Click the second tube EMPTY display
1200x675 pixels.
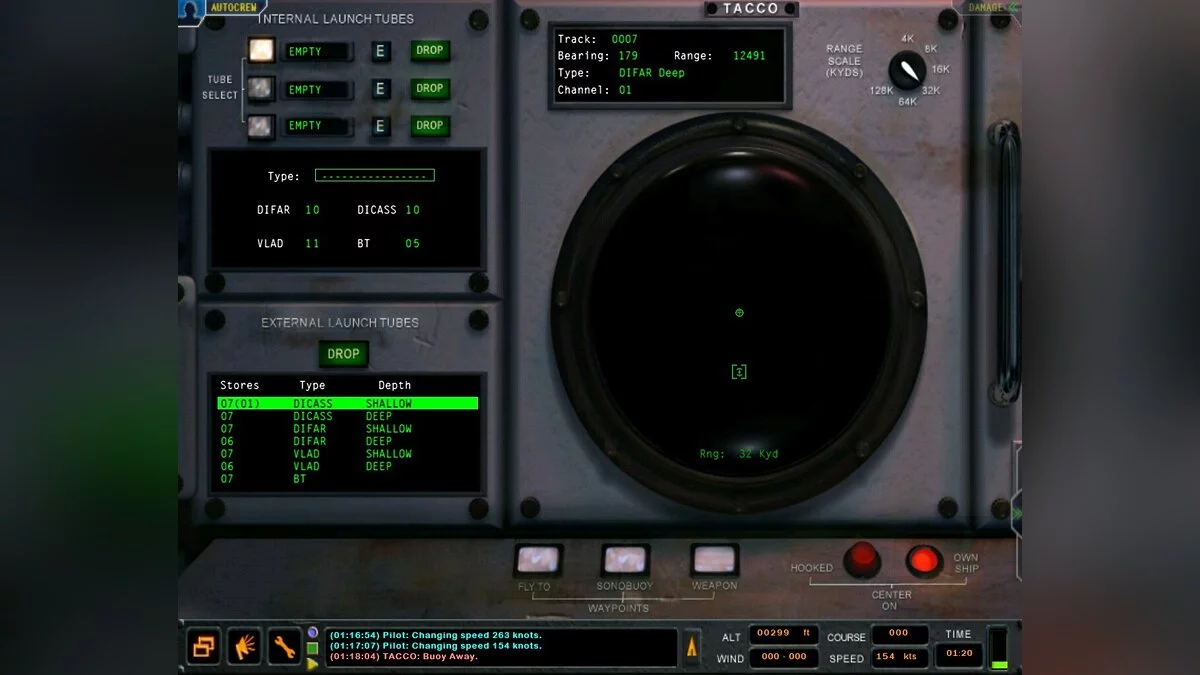pyautogui.click(x=317, y=89)
